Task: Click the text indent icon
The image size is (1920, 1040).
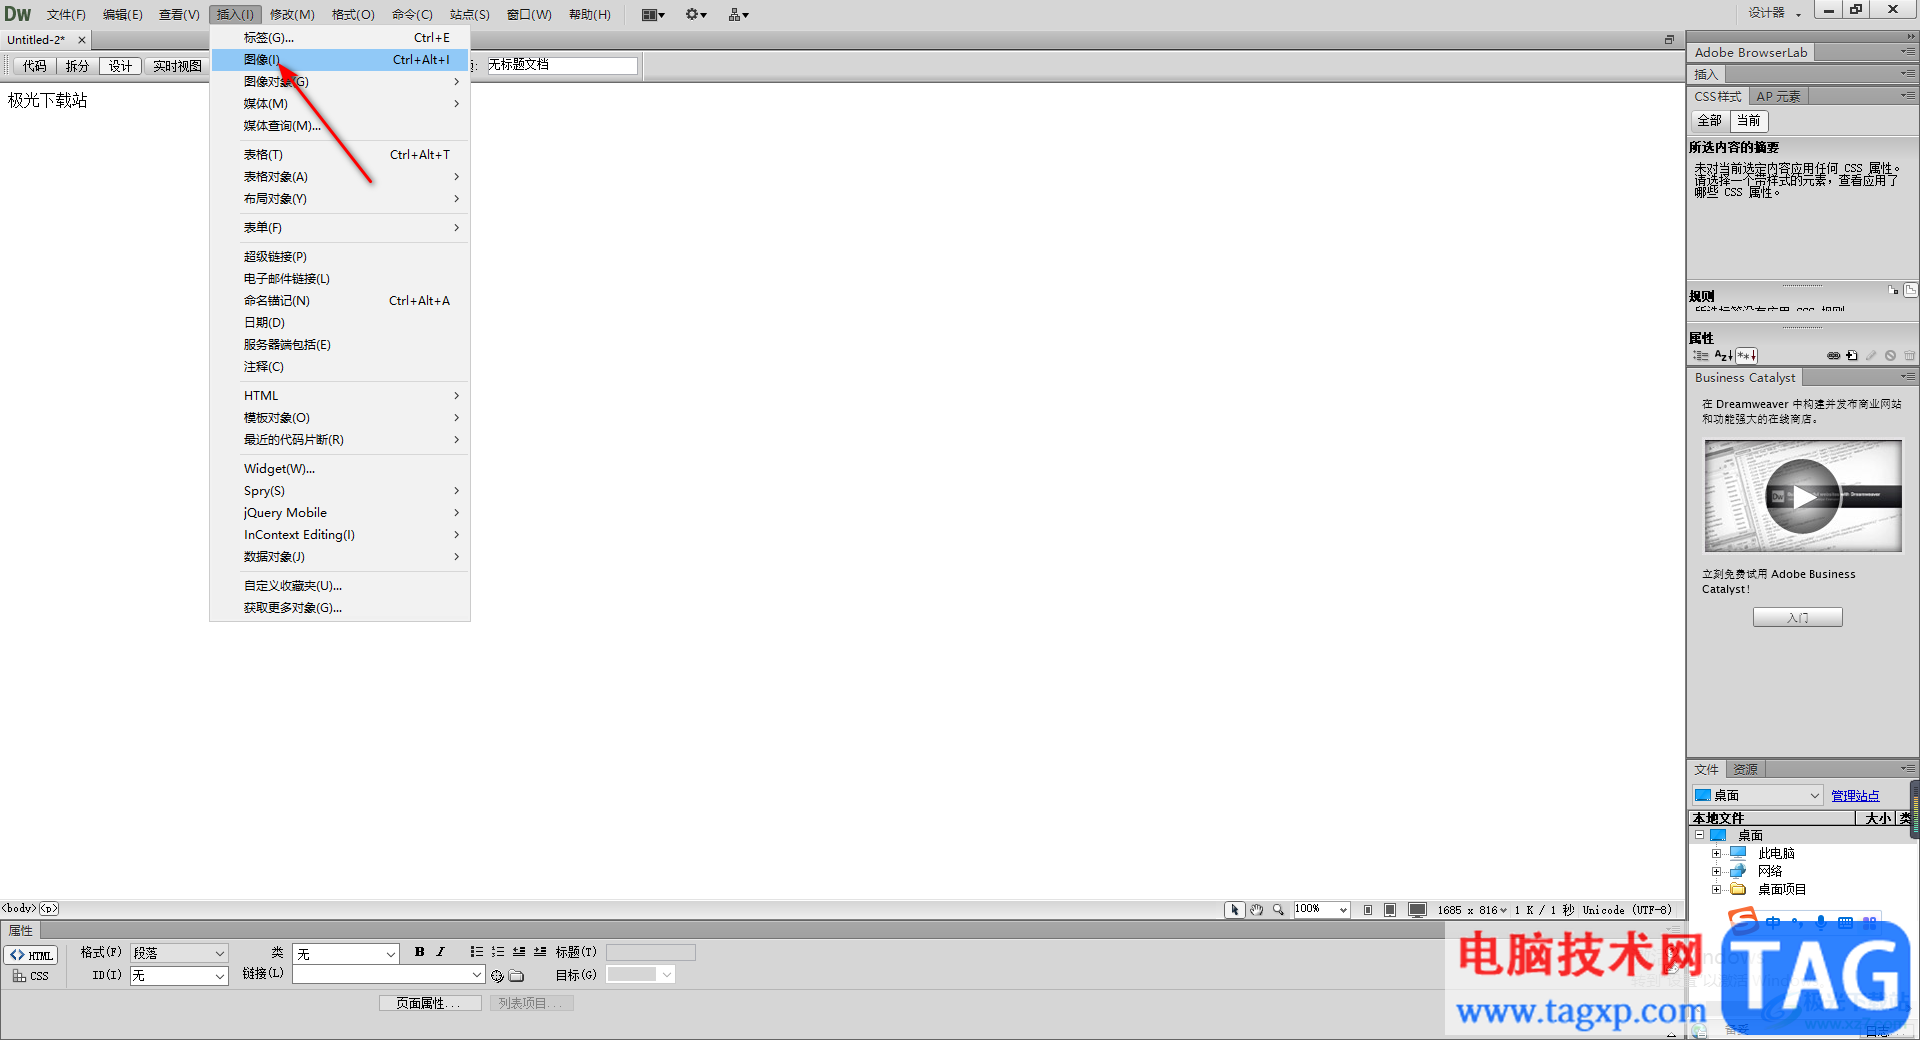Action: pos(540,952)
